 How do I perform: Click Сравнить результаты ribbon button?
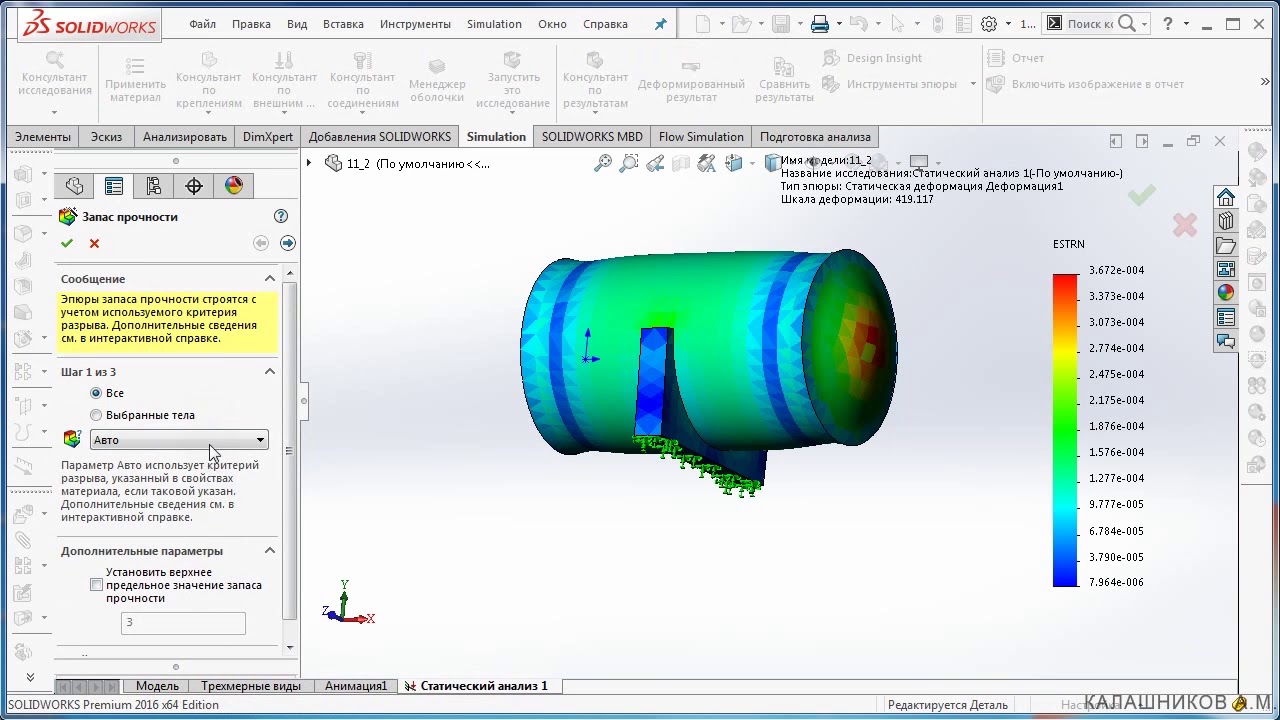(784, 78)
